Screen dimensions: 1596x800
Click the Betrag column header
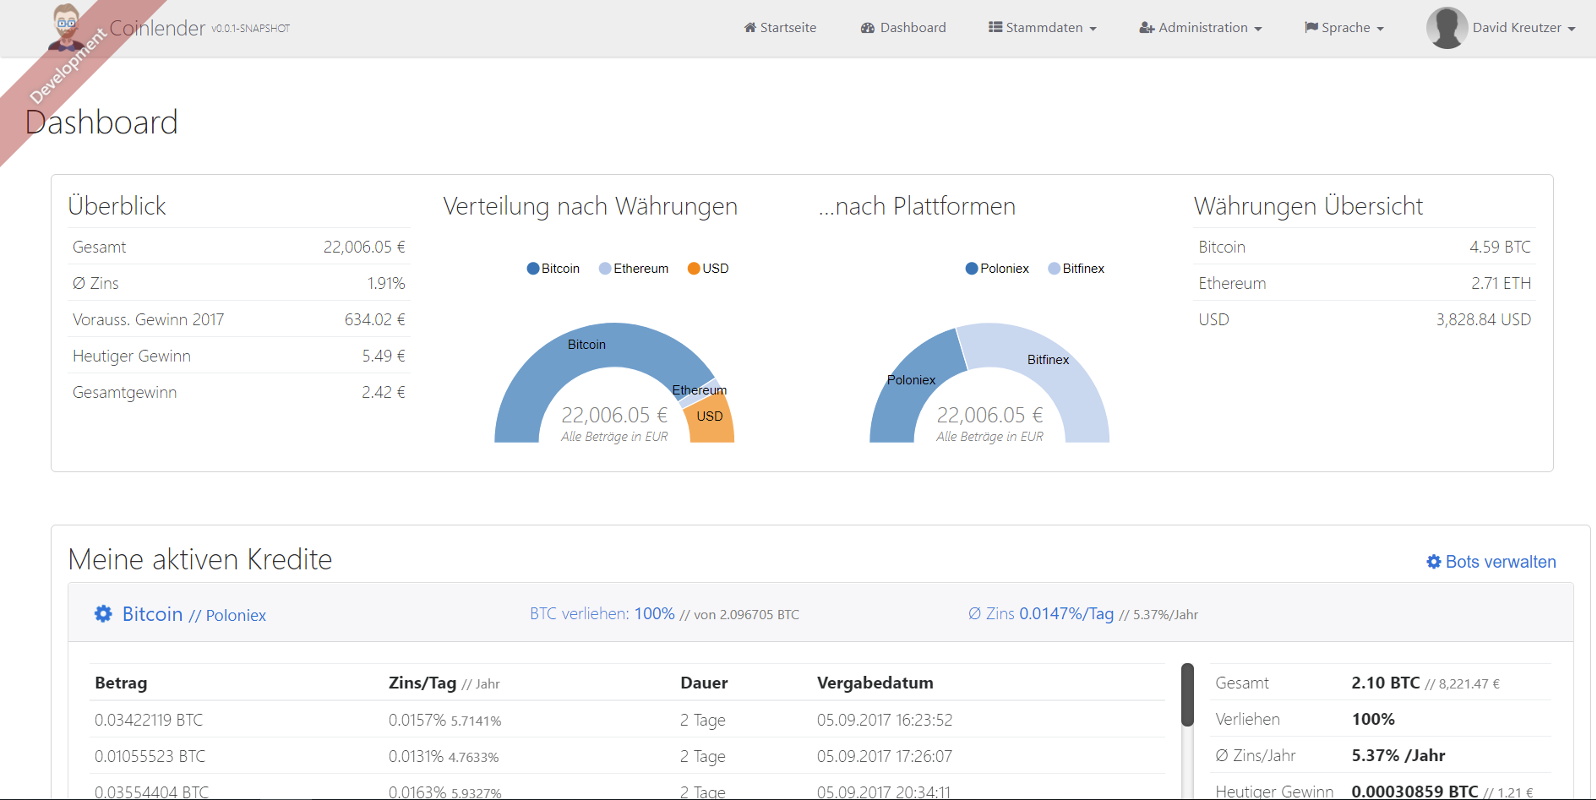coord(121,683)
